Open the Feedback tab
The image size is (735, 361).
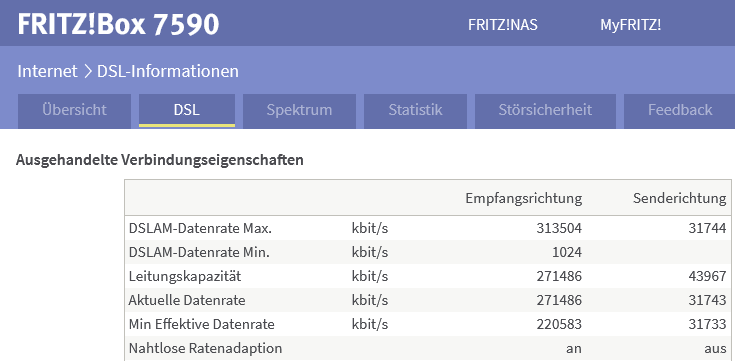pyautogui.click(x=680, y=111)
